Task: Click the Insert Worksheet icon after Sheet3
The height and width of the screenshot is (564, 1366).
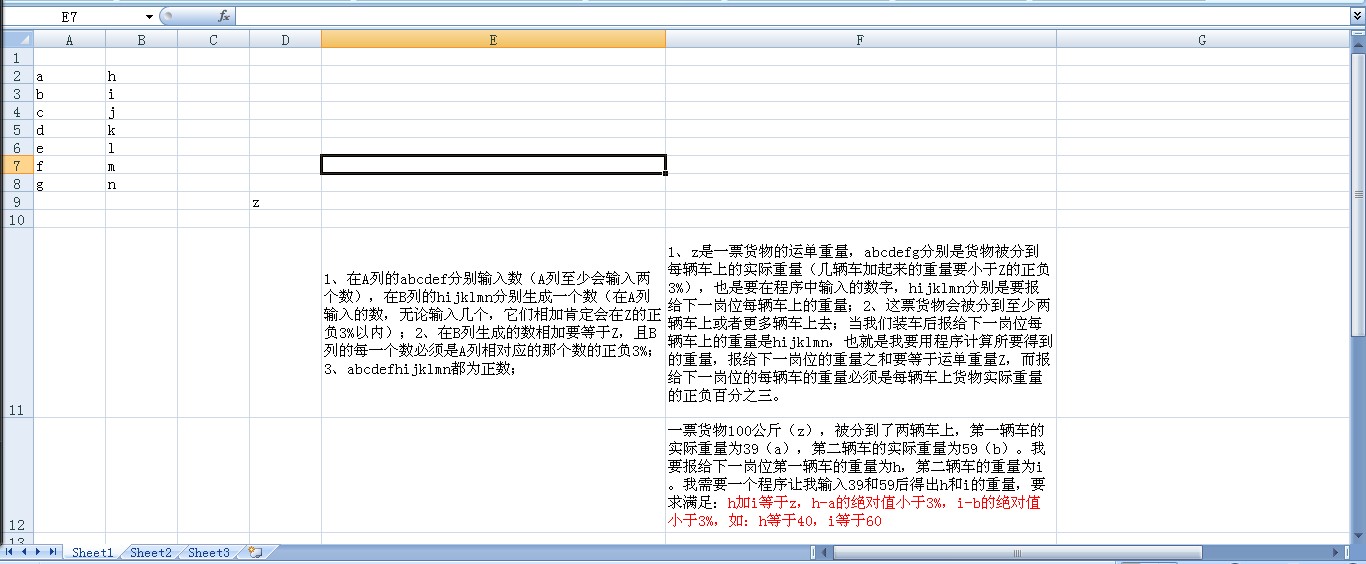Action: 254,552
